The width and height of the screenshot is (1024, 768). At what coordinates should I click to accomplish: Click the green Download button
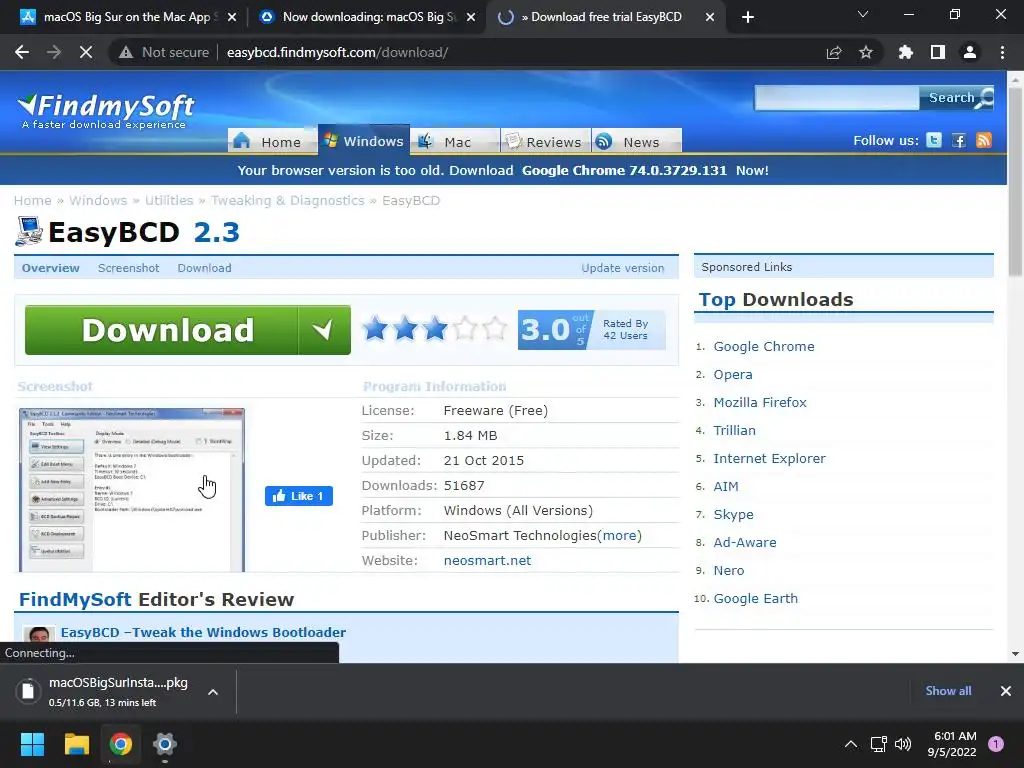coord(187,330)
